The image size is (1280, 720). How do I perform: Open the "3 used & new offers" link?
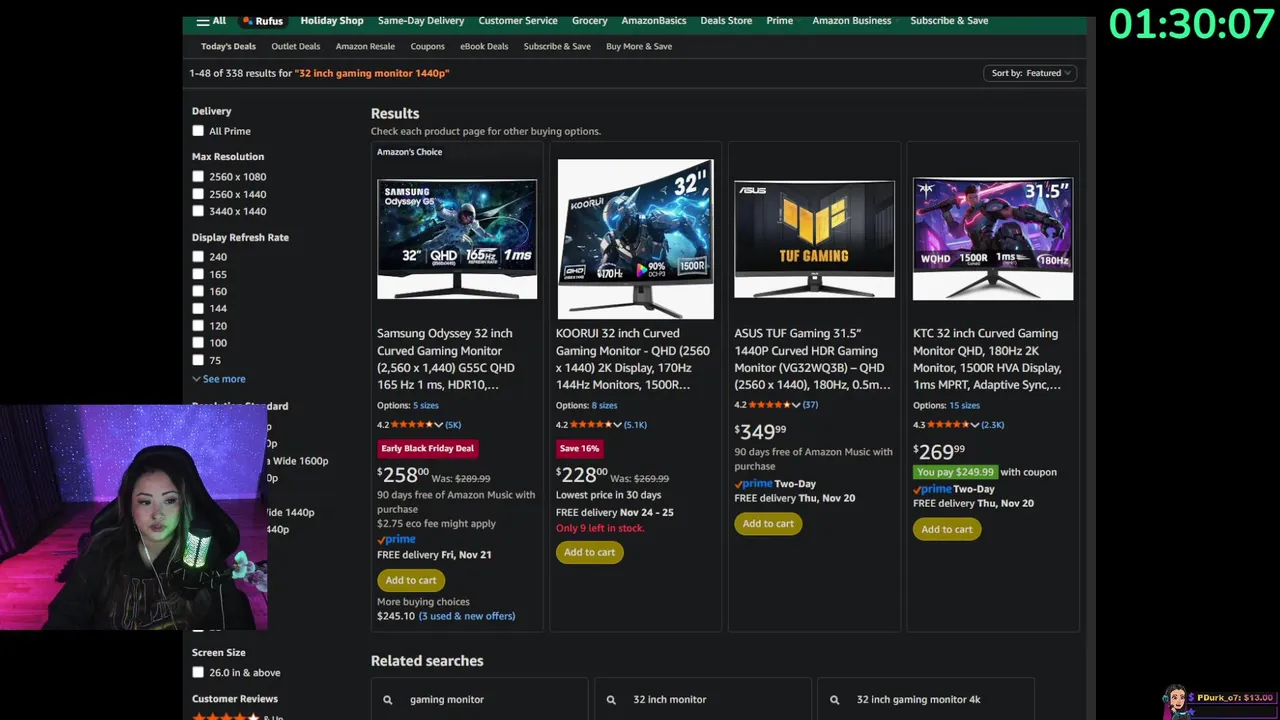[x=466, y=616]
